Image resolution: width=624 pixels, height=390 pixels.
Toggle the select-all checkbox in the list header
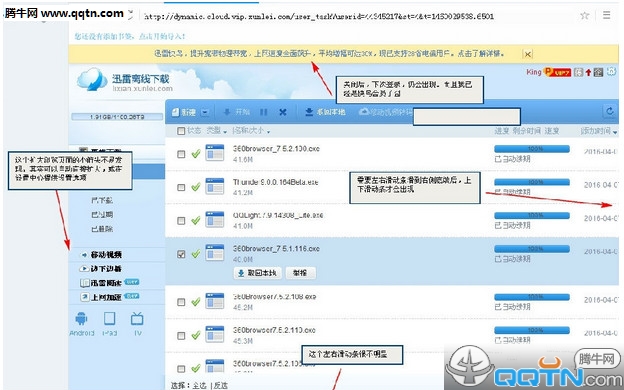(x=181, y=131)
